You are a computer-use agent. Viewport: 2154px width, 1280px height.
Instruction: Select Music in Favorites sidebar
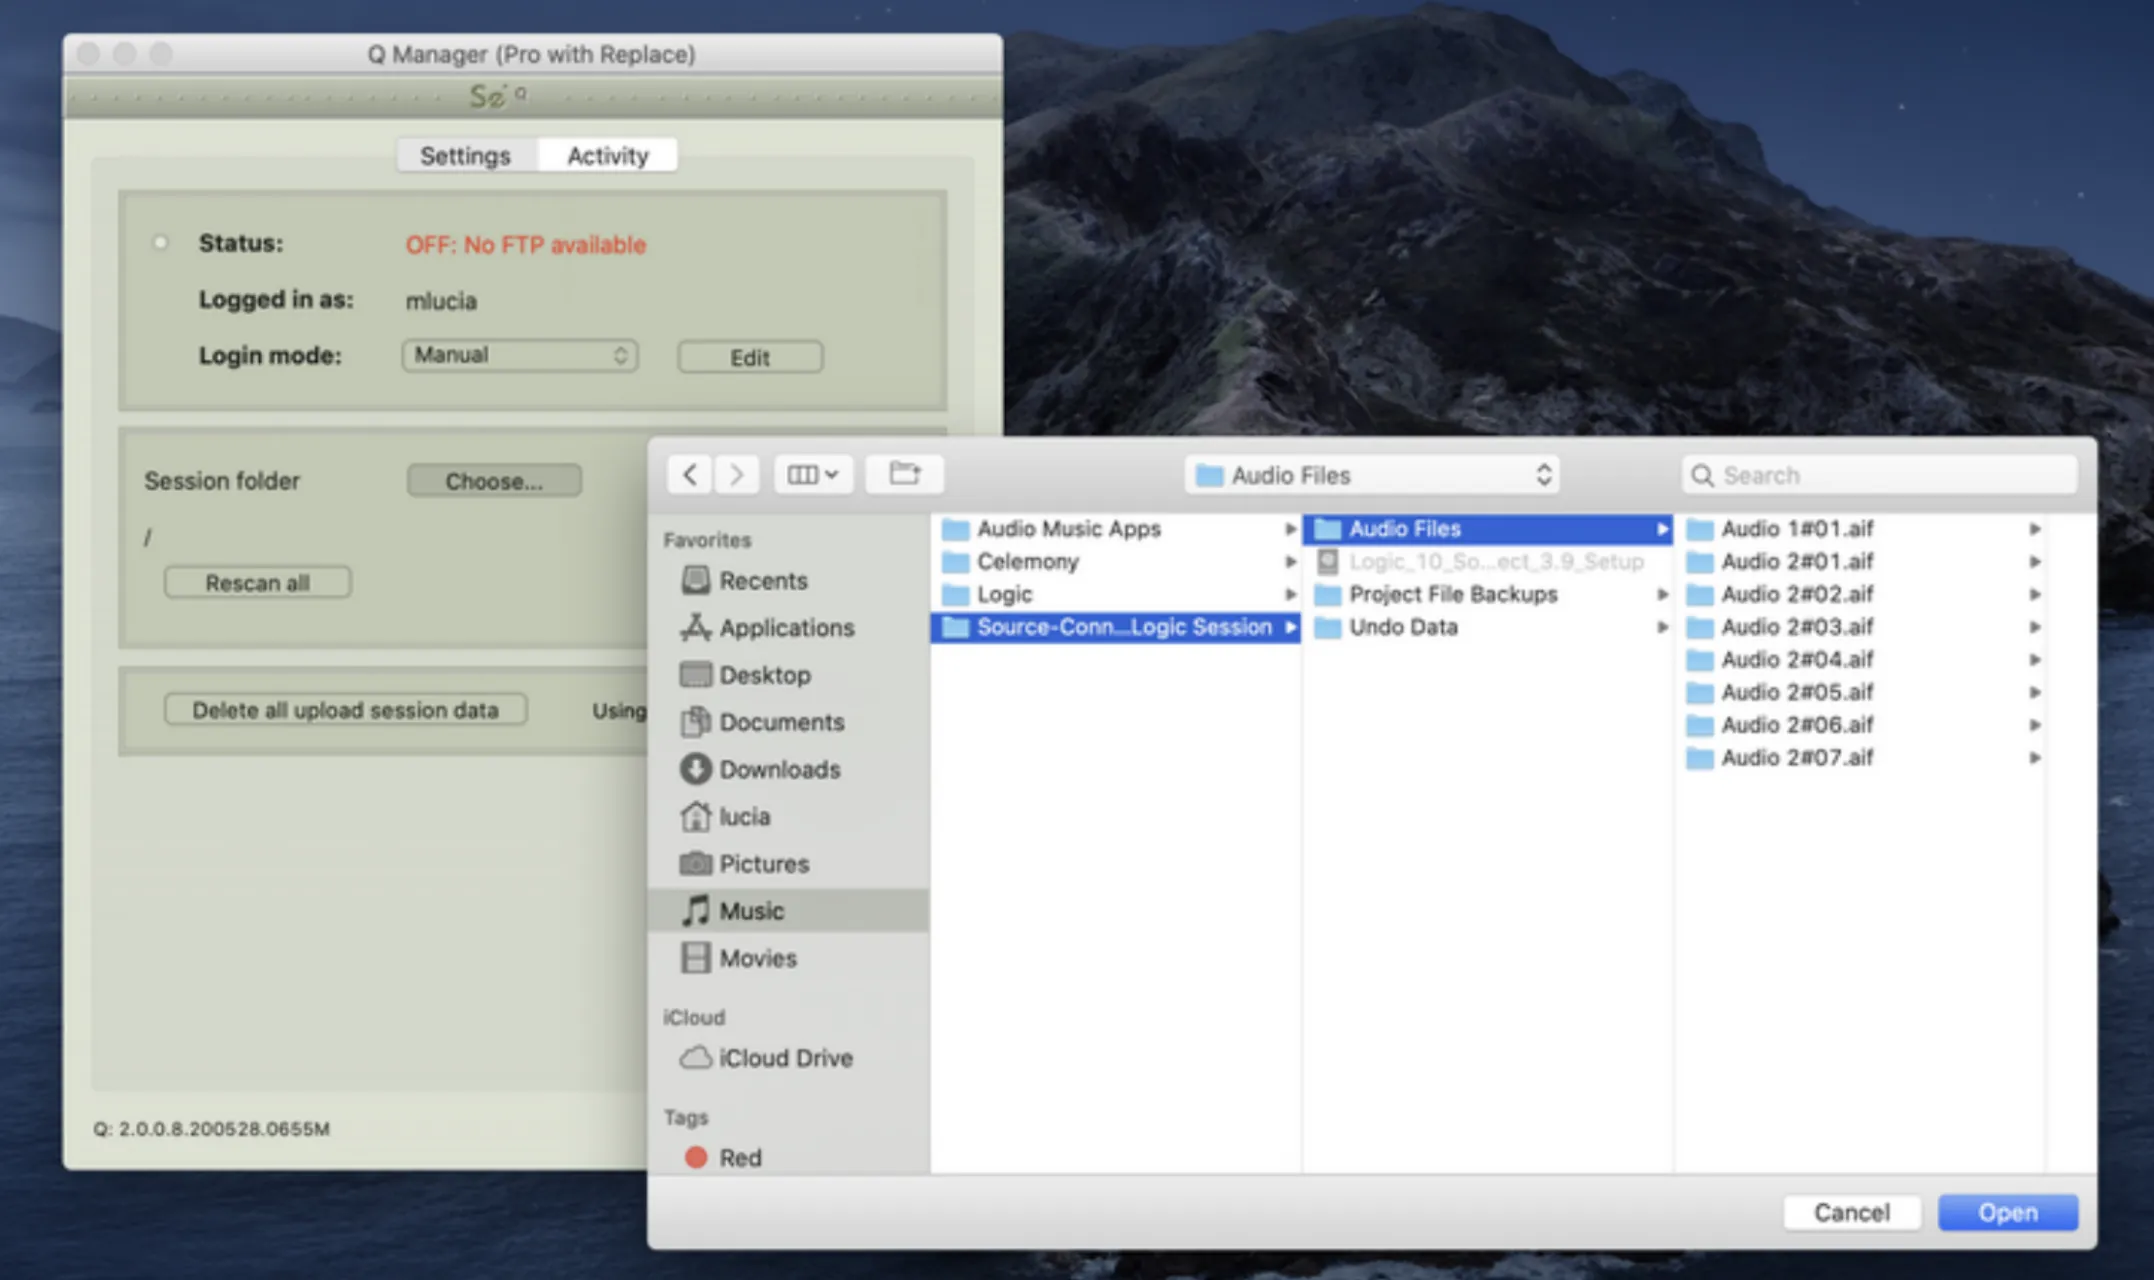(x=789, y=911)
